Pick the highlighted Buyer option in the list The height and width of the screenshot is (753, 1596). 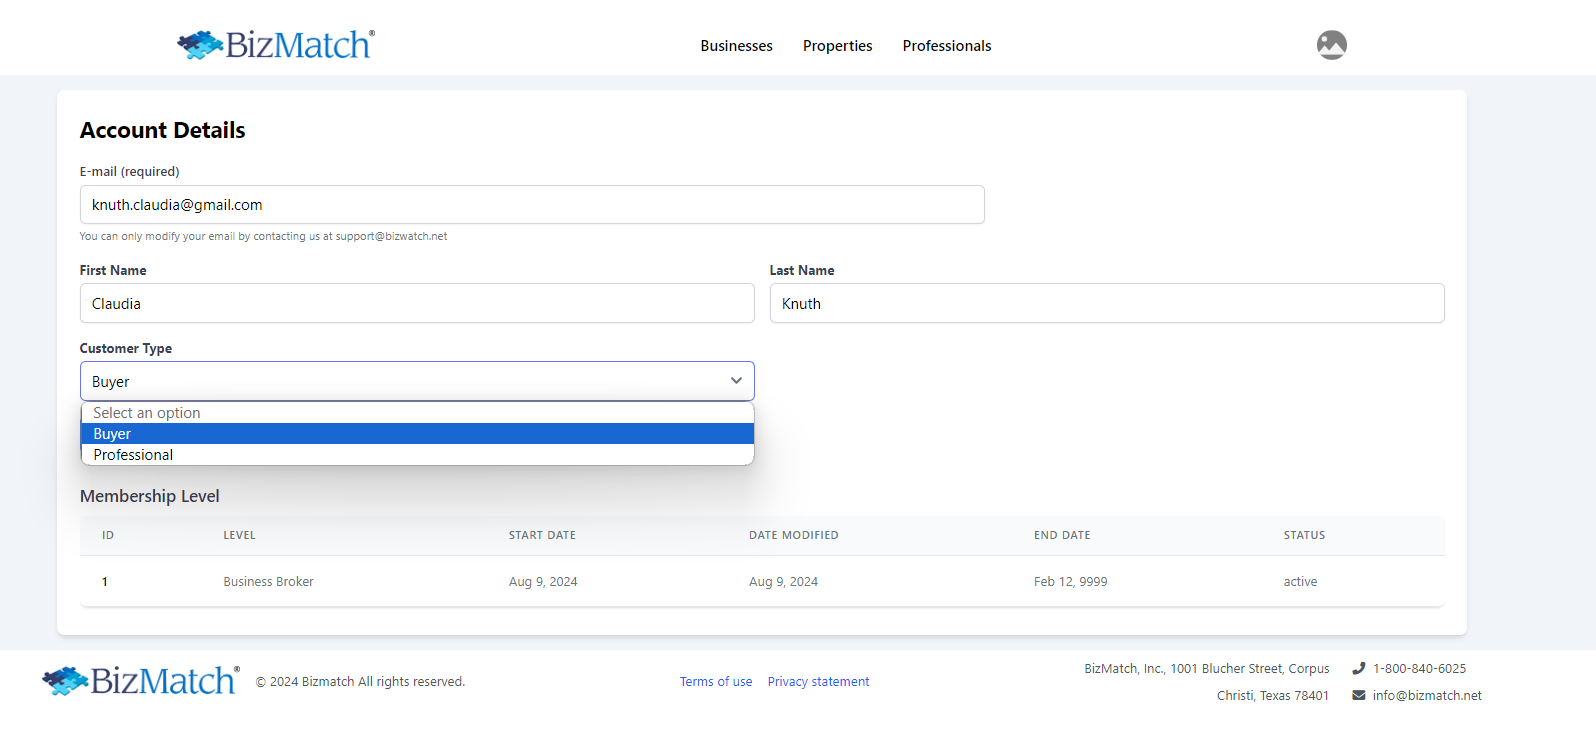click(112, 434)
